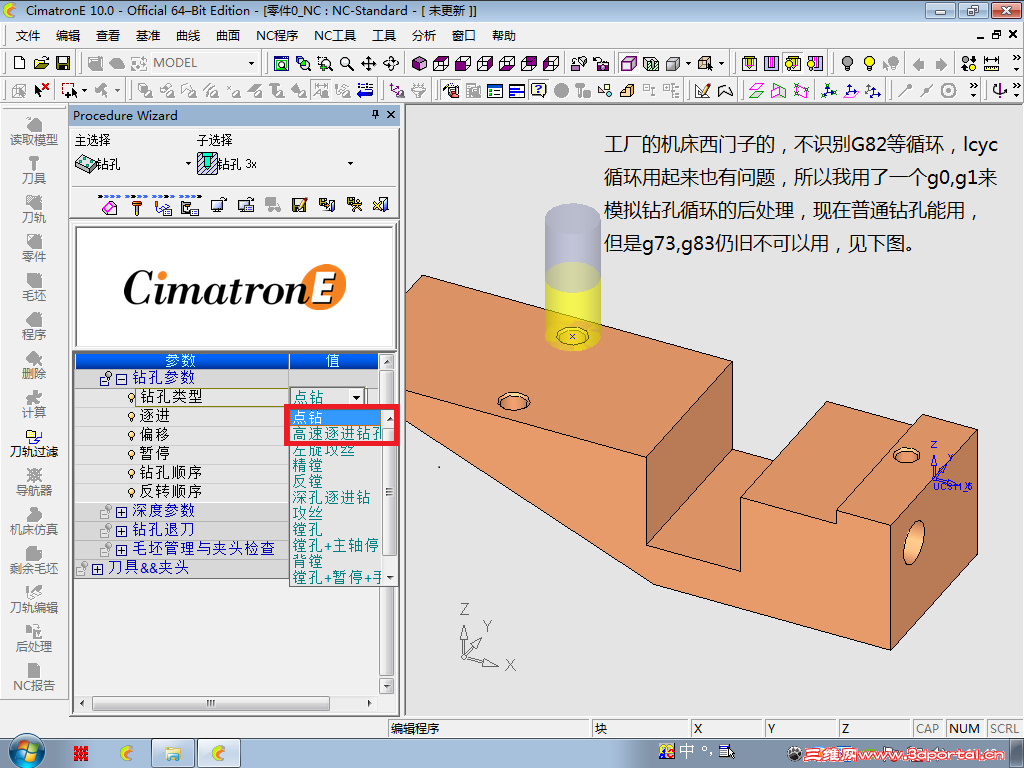Open the 刀具 sidebar item

(x=34, y=171)
